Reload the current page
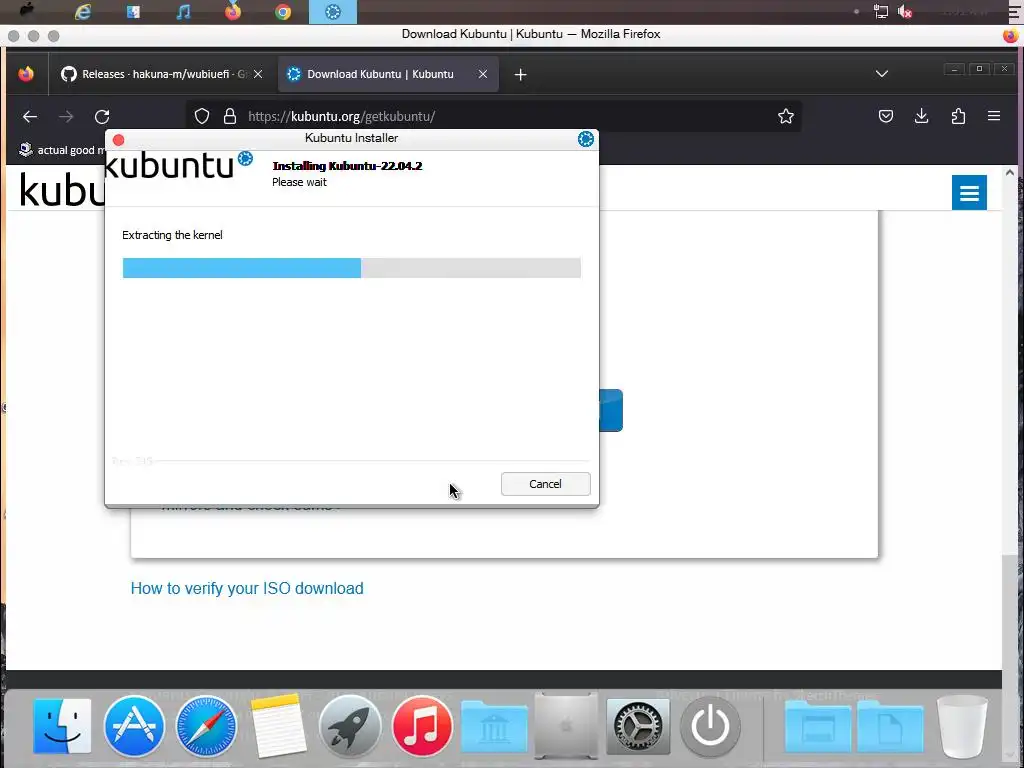The image size is (1024, 768). coord(102,116)
